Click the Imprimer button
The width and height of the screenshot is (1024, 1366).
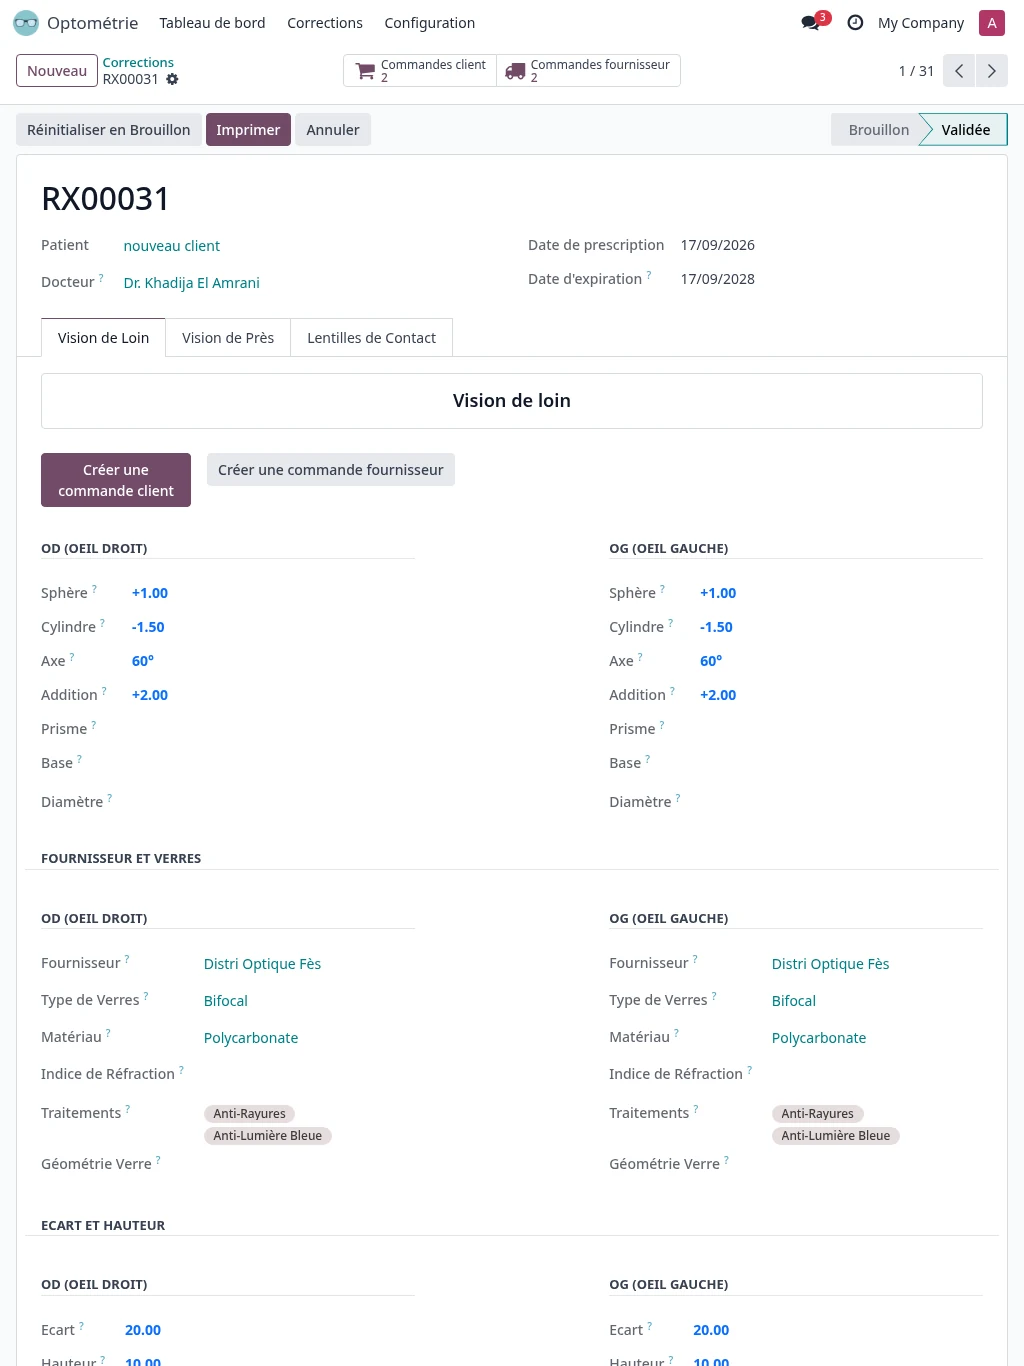pyautogui.click(x=248, y=130)
